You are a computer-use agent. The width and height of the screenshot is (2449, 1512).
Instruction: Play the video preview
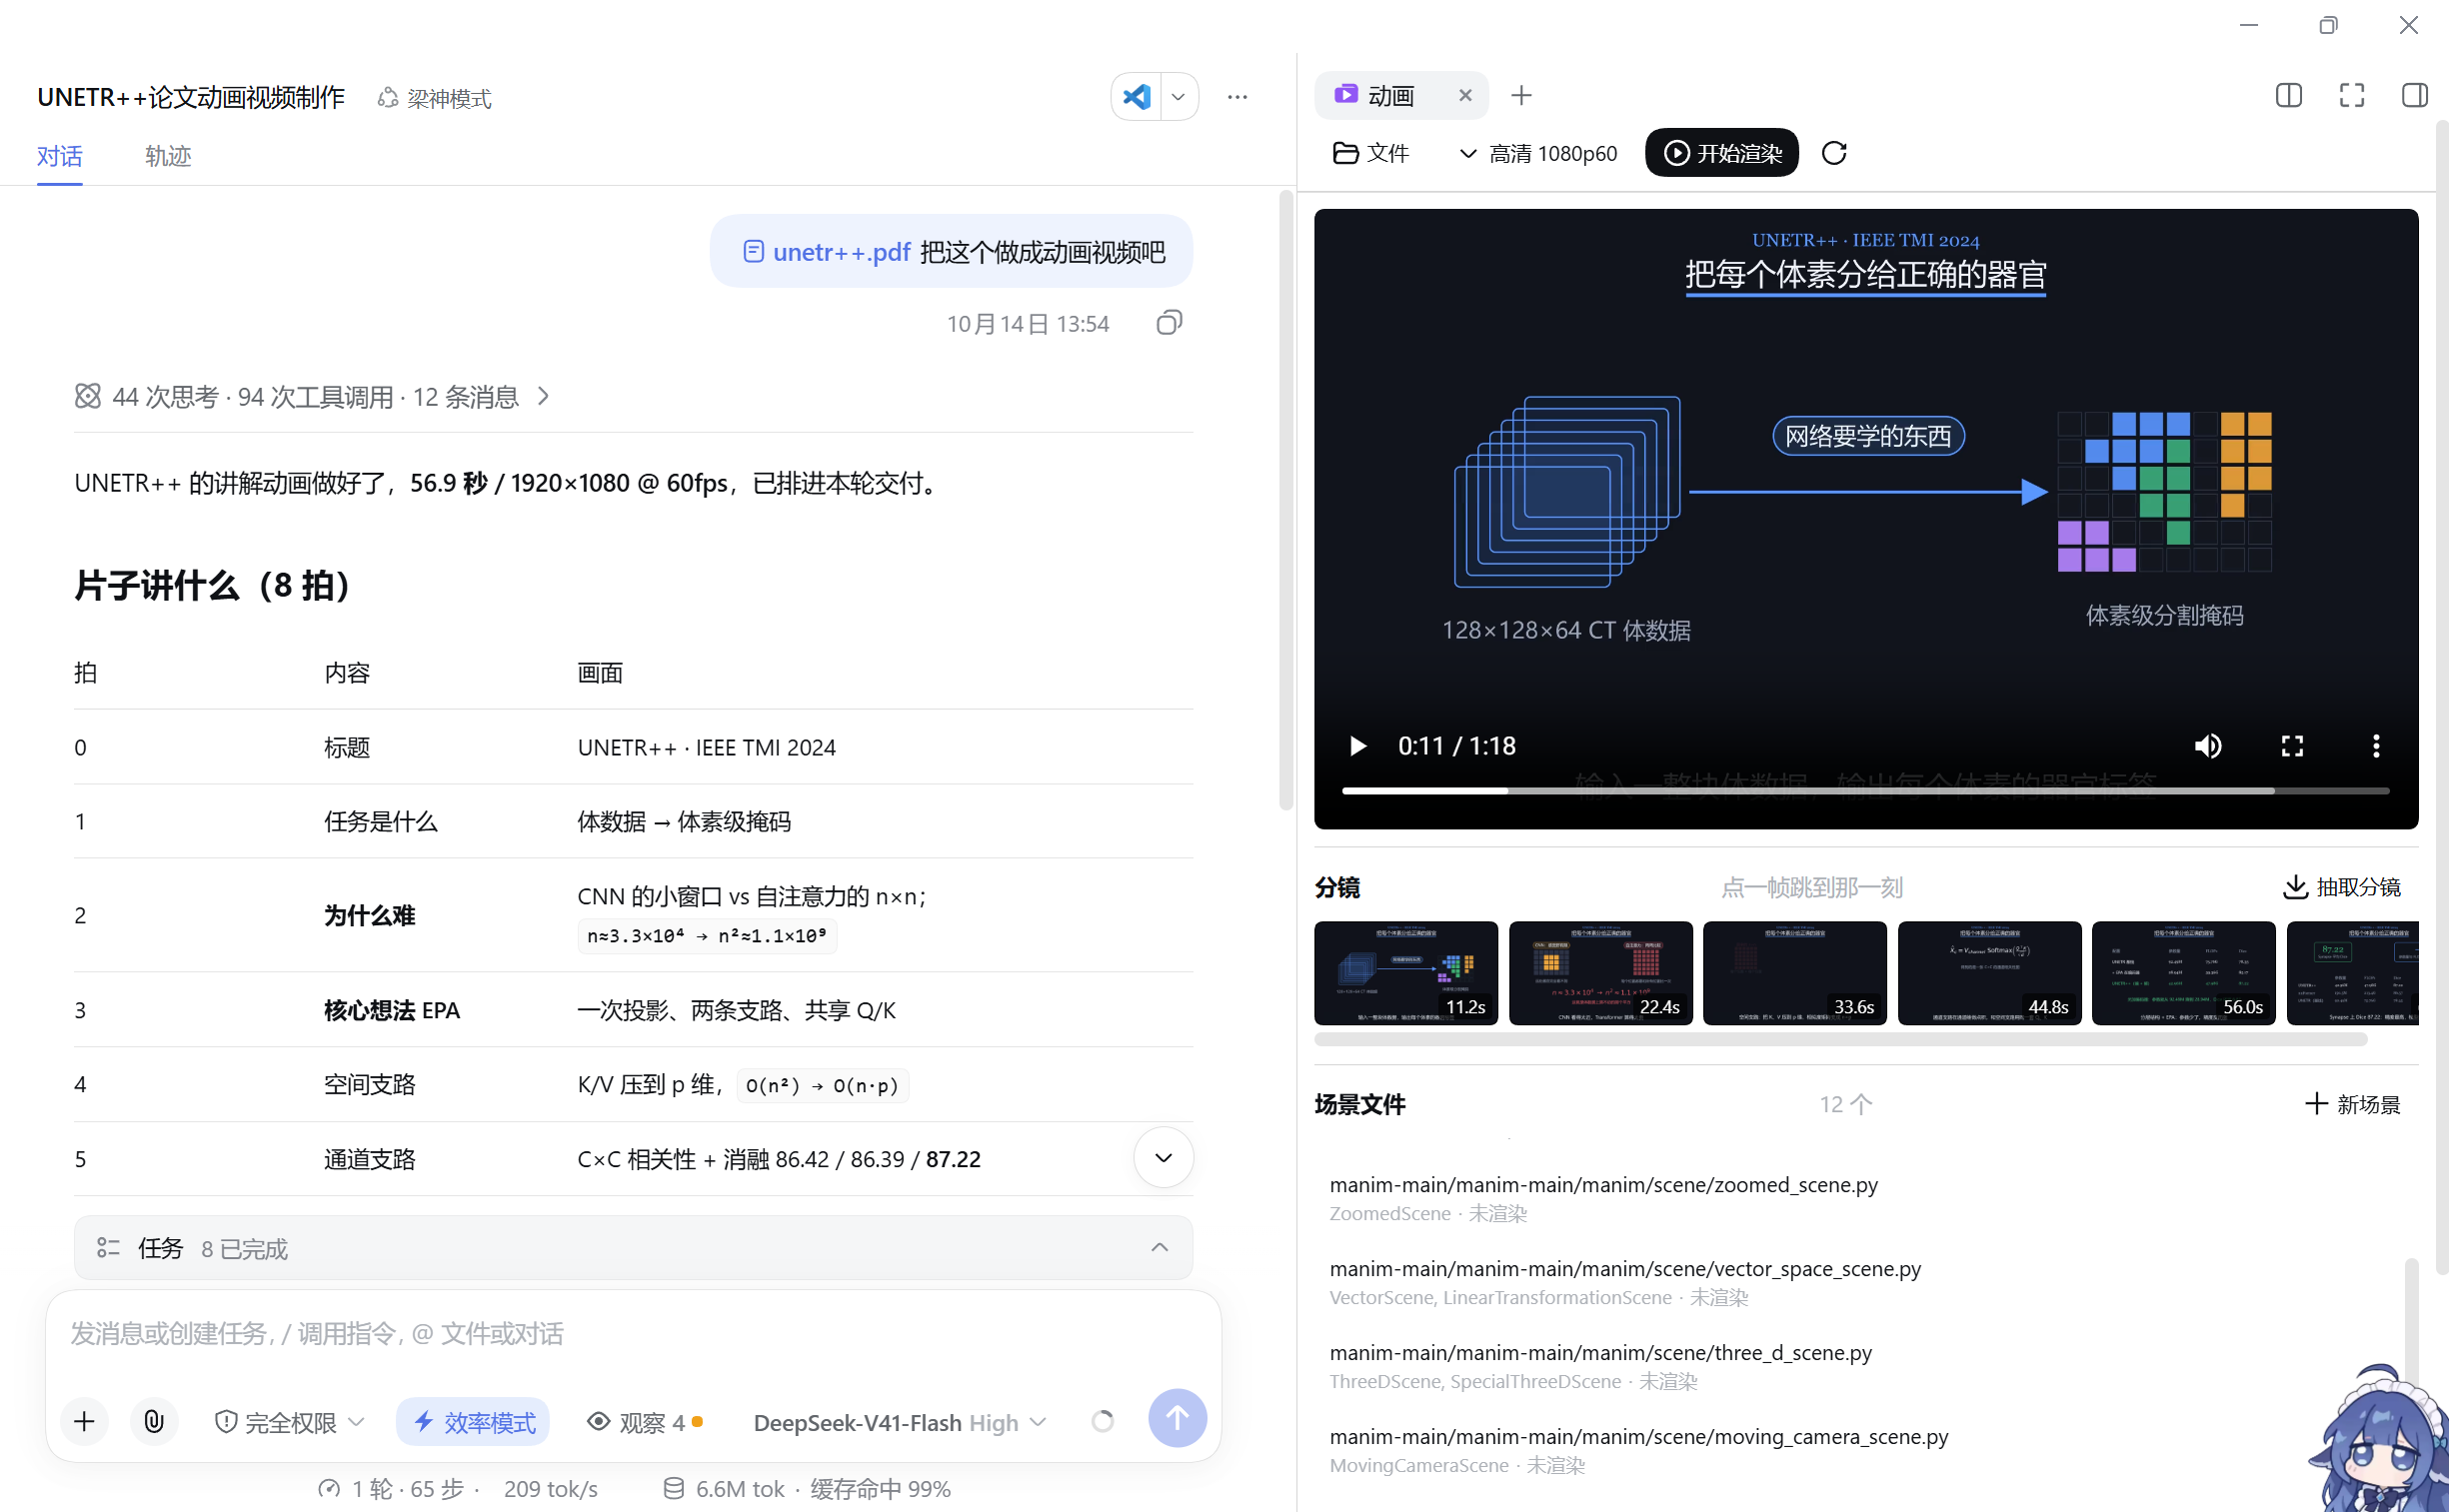point(1357,746)
